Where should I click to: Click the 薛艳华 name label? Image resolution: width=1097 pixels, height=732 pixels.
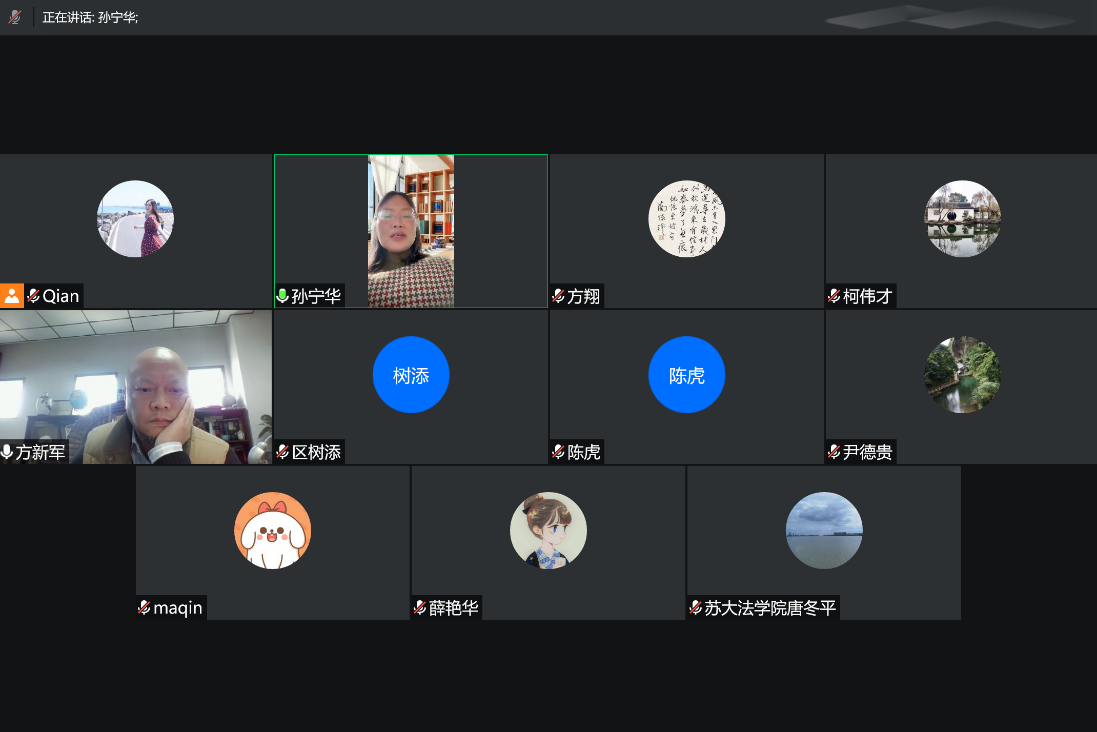pyautogui.click(x=454, y=608)
